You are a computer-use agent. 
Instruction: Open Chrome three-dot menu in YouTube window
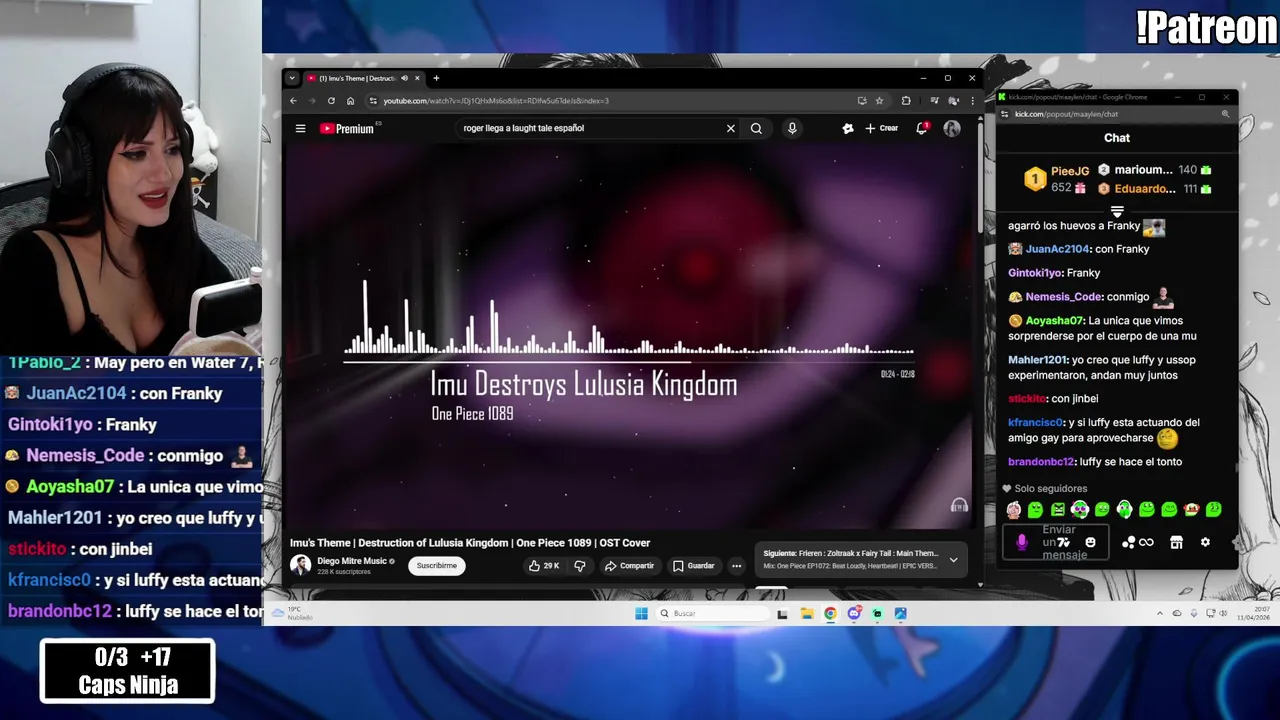(x=972, y=101)
